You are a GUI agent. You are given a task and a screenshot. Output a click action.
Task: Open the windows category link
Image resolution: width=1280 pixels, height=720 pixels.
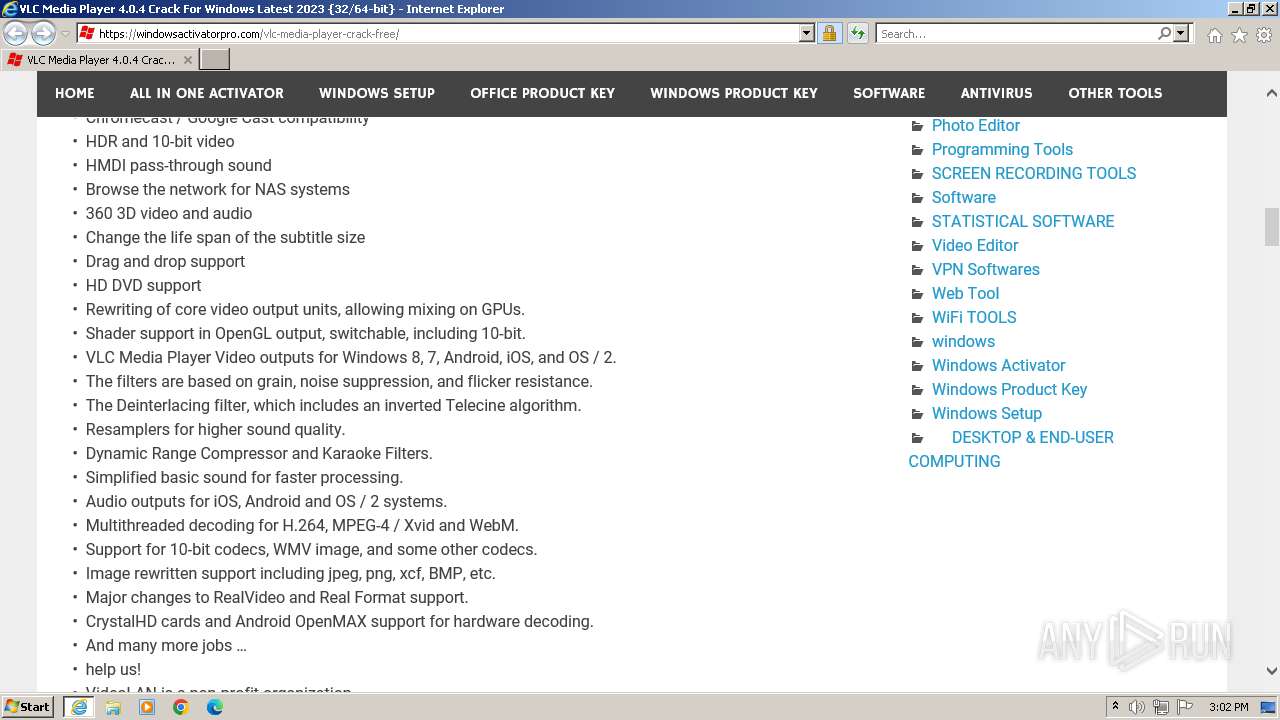coord(963,341)
